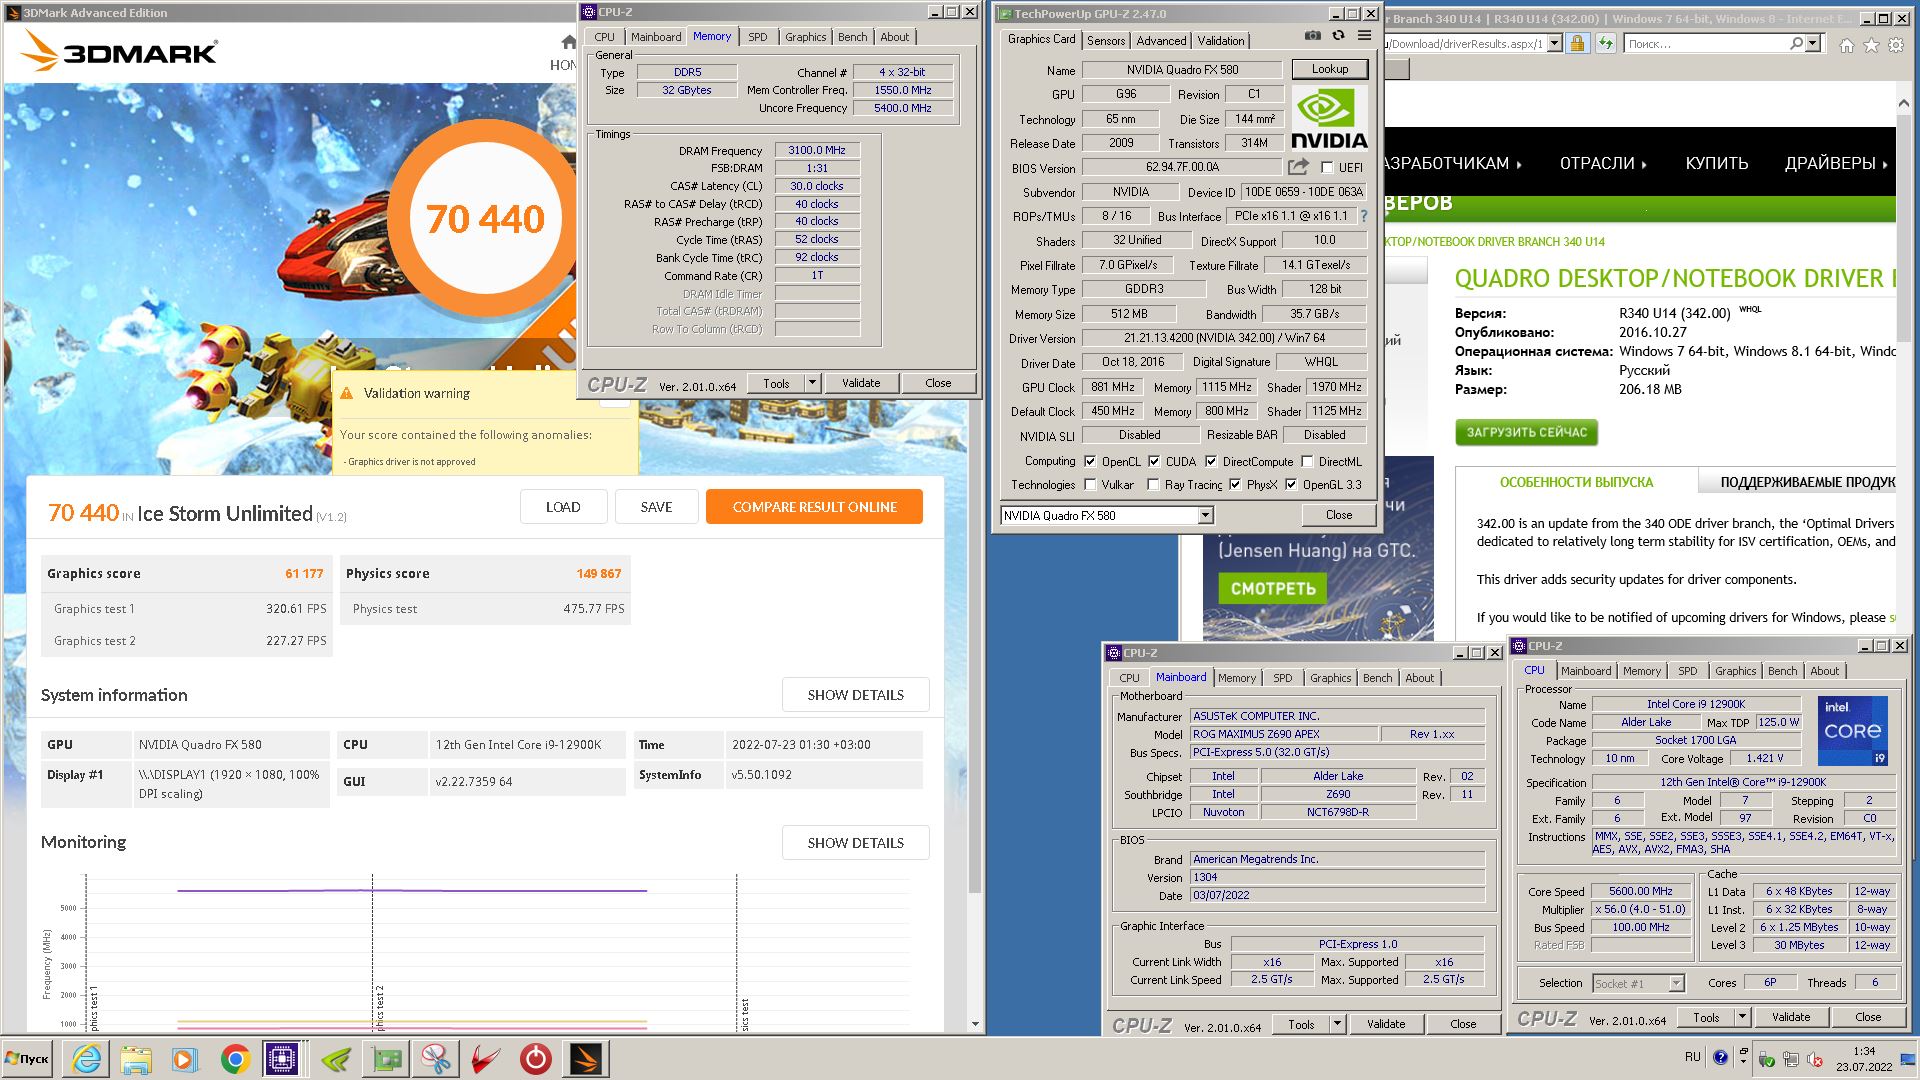Switch to GPU-Z taskbar icon
This screenshot has height=1080, width=1920.
click(x=387, y=1058)
